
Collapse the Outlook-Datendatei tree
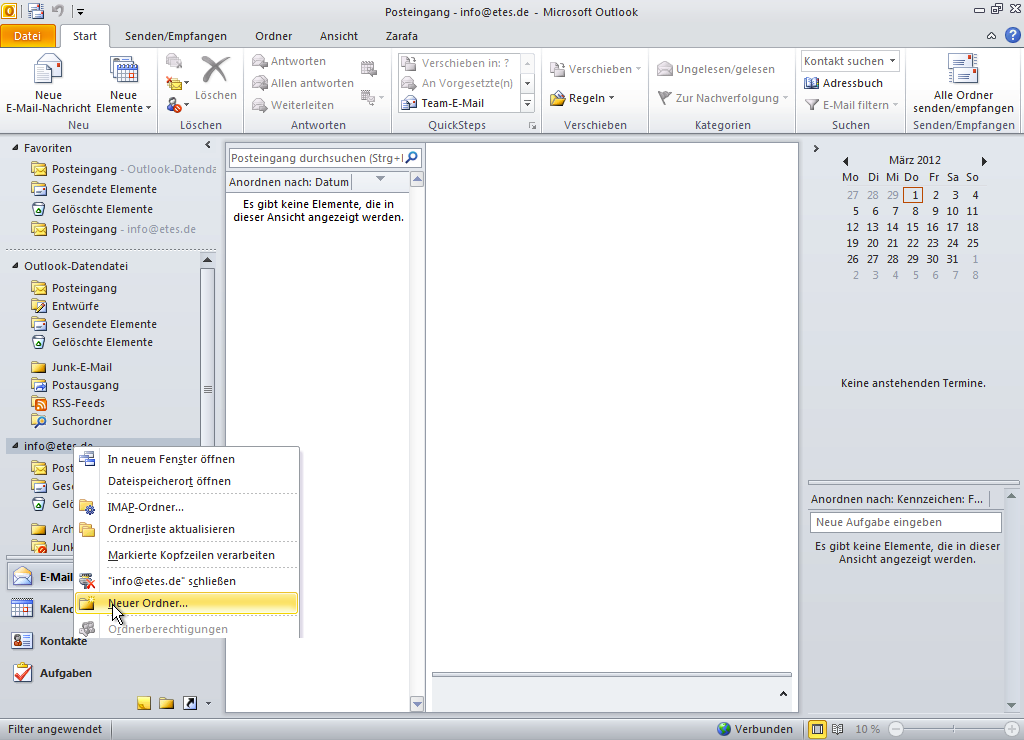(x=15, y=266)
